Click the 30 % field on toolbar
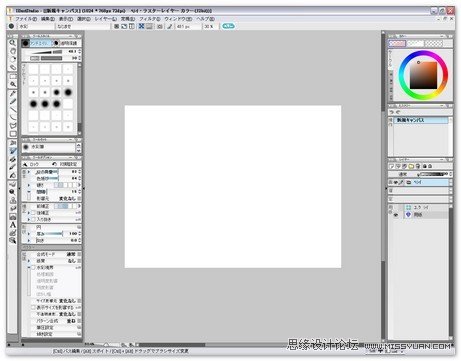Viewport: 461px width, 361px height. pyautogui.click(x=210, y=26)
